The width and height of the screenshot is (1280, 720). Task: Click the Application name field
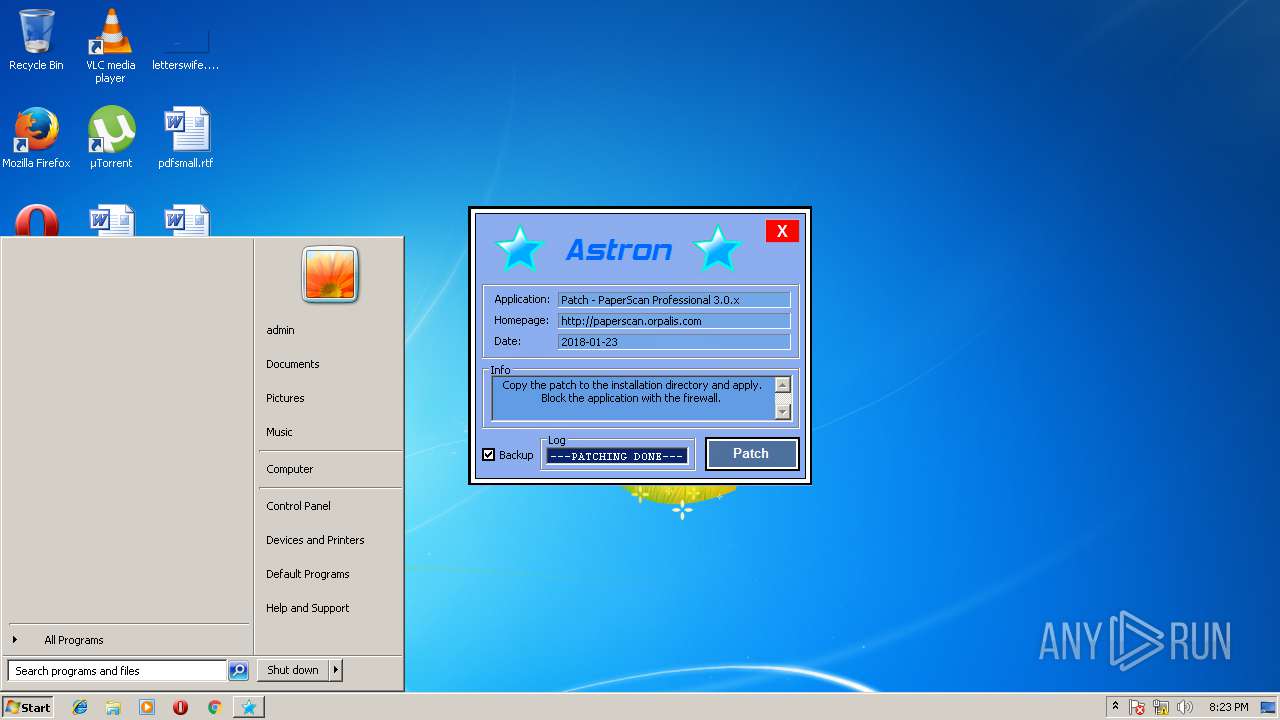[674, 300]
